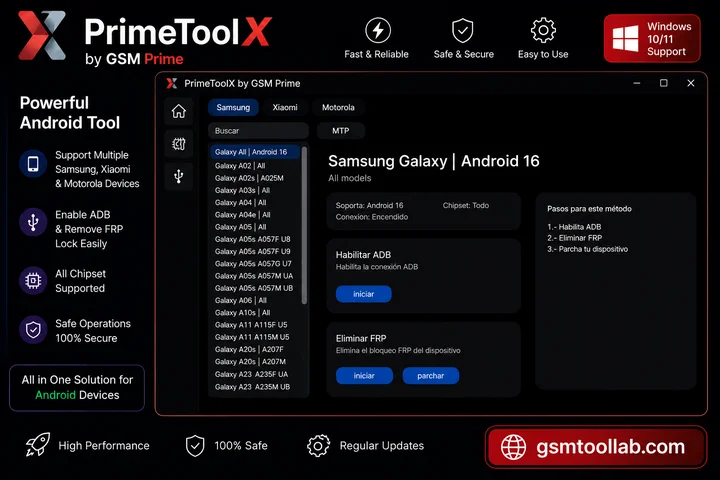Select the MTP mode tab

(341, 131)
